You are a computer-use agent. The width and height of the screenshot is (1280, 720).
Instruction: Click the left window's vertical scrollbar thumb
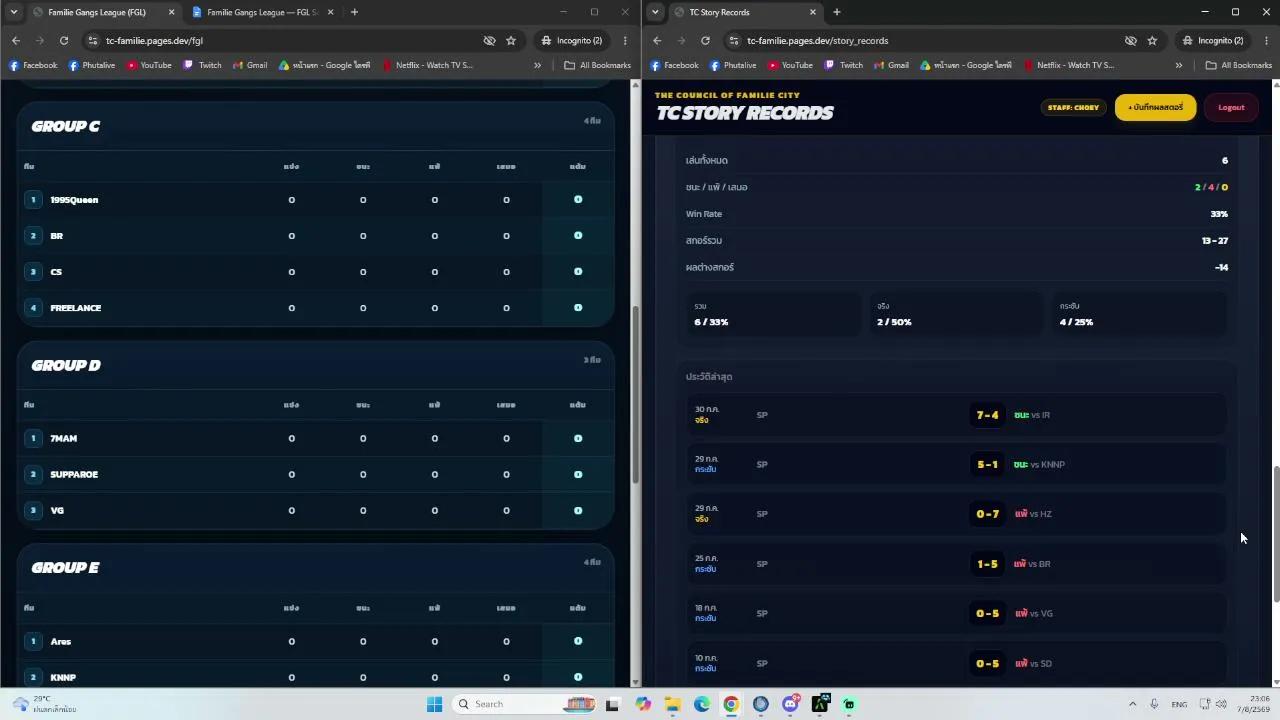pyautogui.click(x=635, y=395)
